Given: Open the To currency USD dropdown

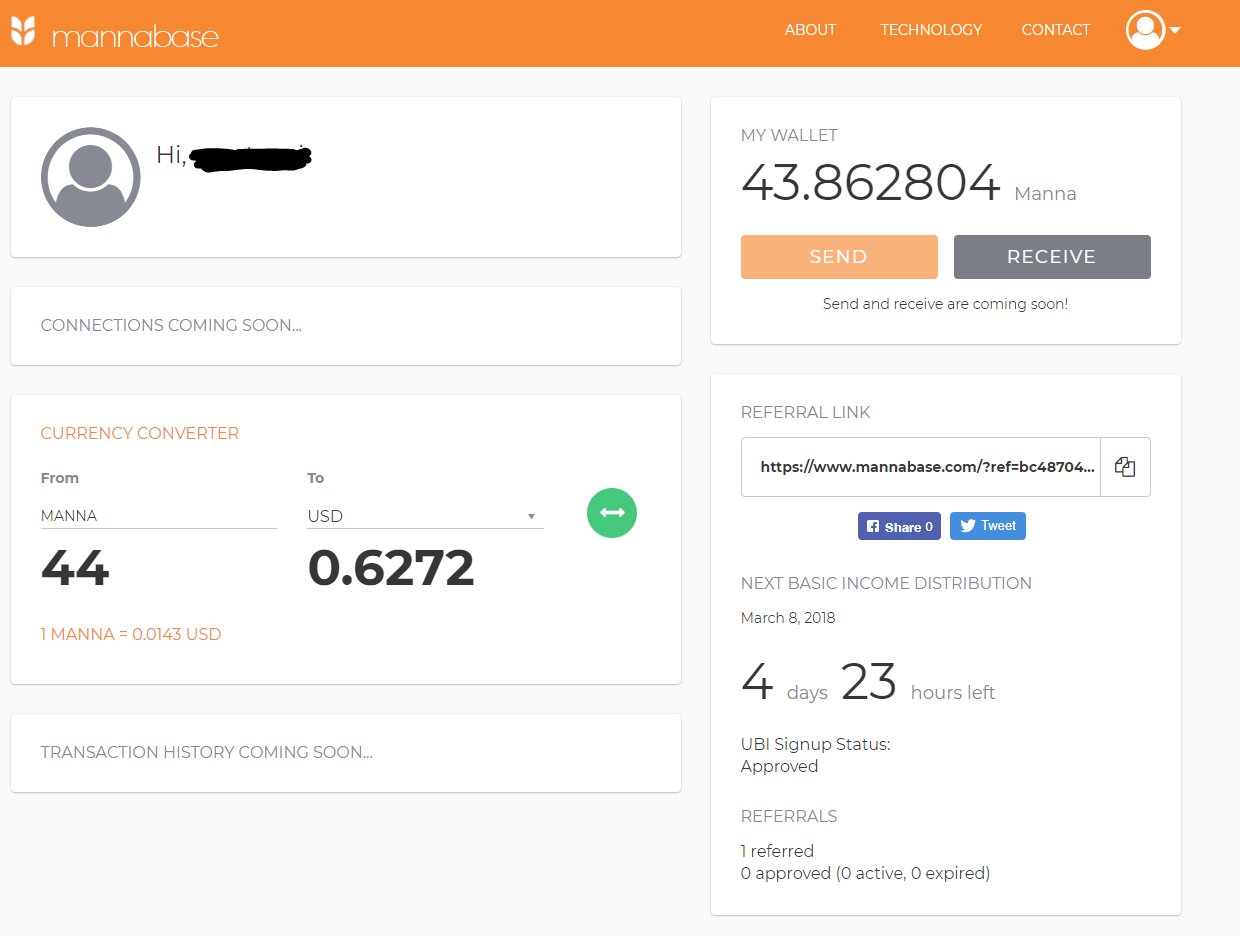Looking at the screenshot, I should 425,516.
